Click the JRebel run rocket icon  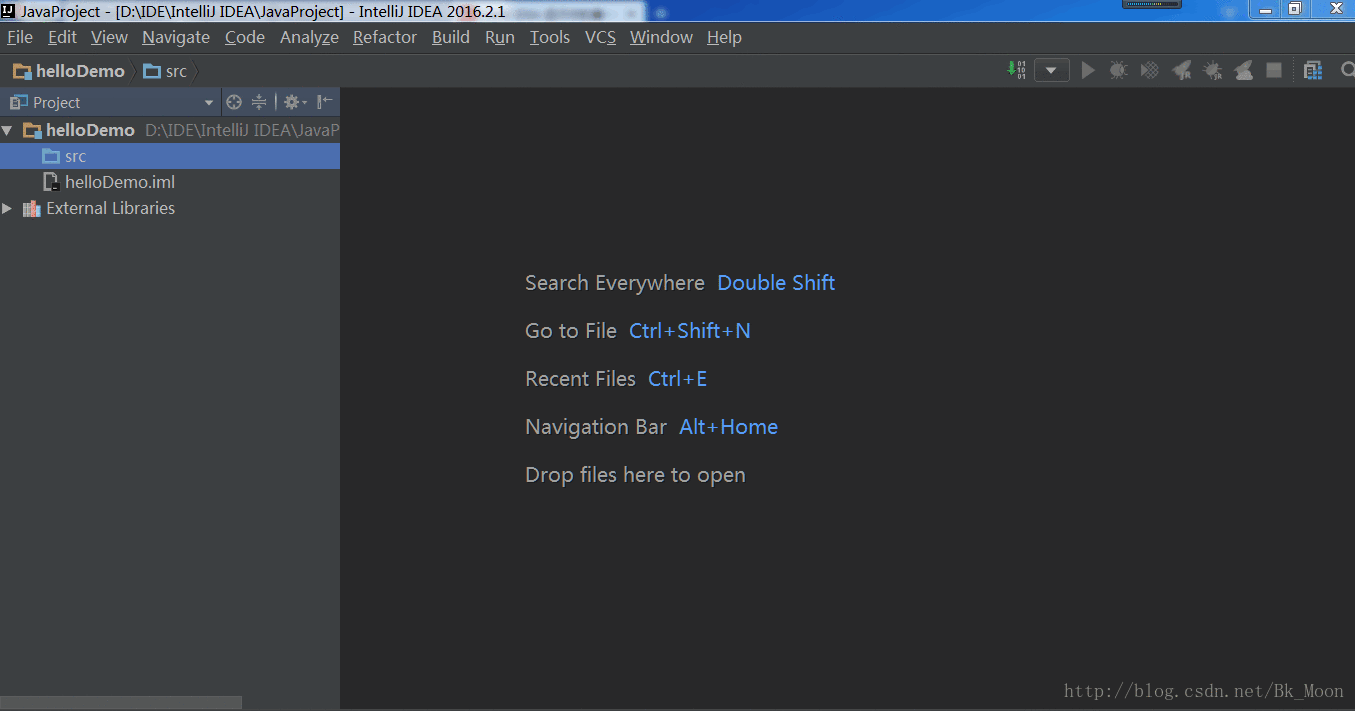[1181, 70]
